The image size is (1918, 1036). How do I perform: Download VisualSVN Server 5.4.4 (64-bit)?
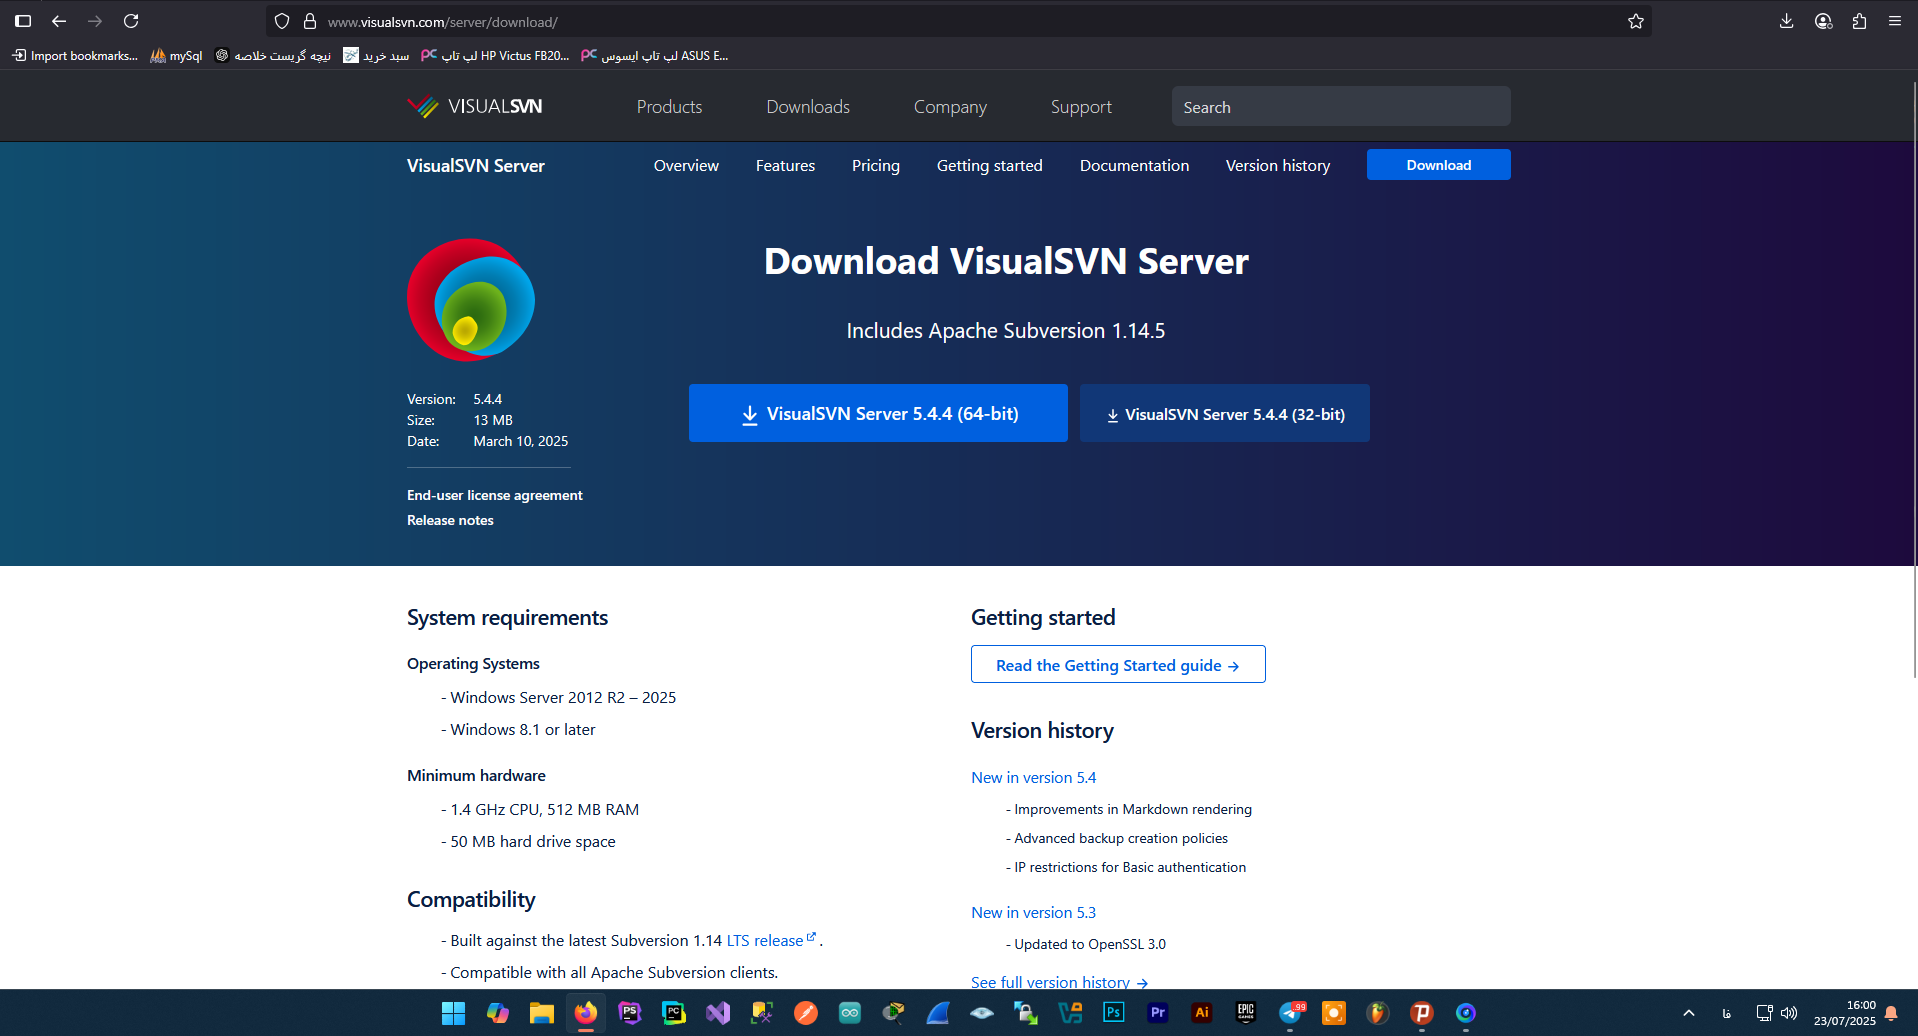pos(878,414)
